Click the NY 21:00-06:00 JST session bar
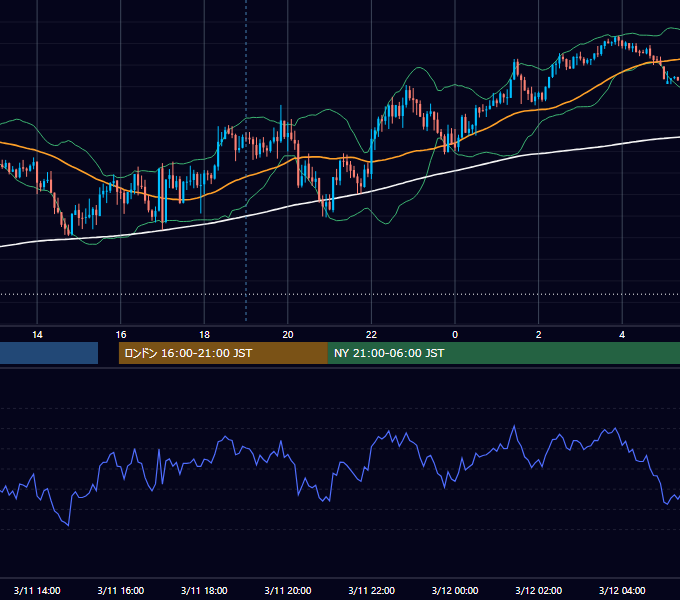The image size is (680, 600). [x=503, y=353]
